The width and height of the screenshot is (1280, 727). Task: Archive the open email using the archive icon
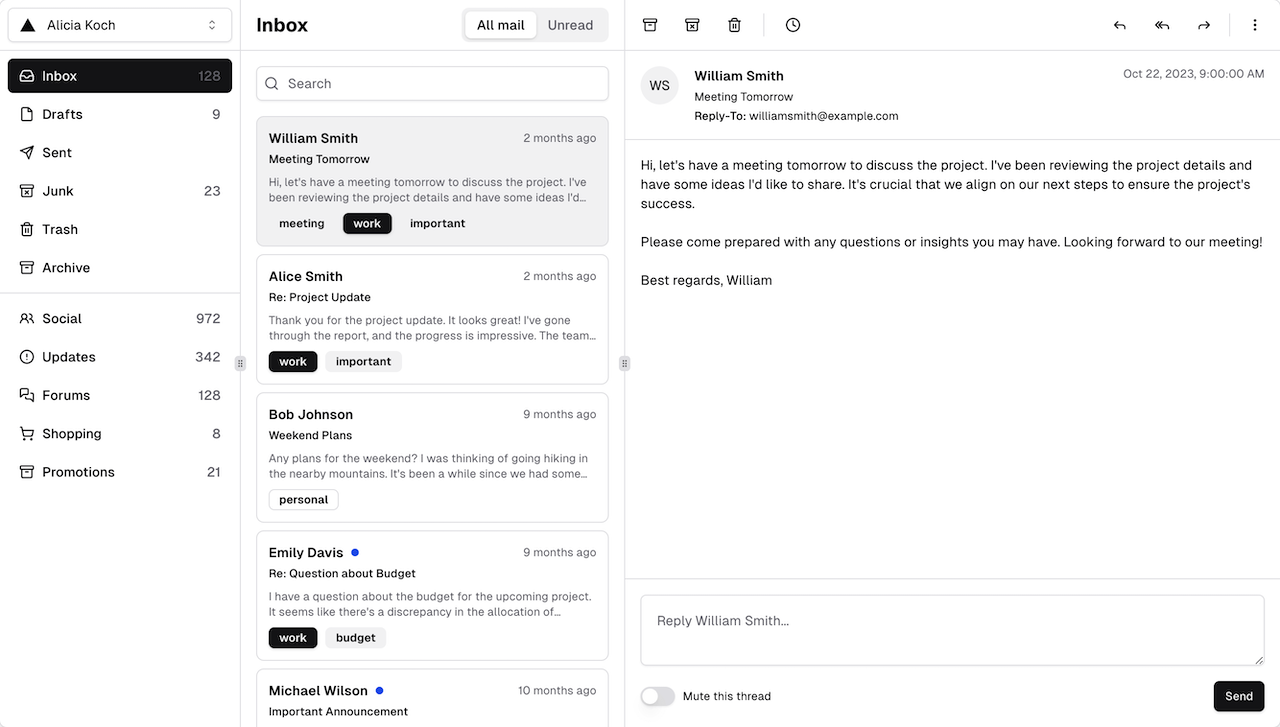pyautogui.click(x=650, y=24)
